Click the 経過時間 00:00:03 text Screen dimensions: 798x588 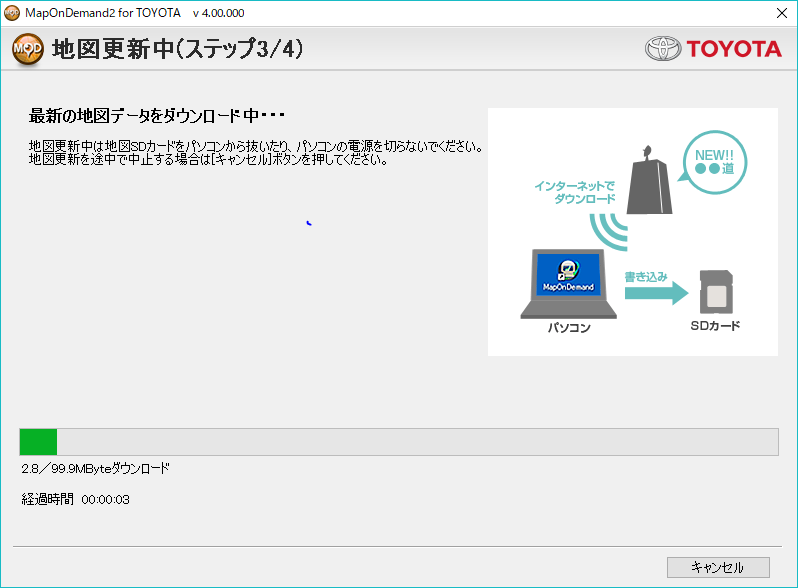tap(75, 499)
